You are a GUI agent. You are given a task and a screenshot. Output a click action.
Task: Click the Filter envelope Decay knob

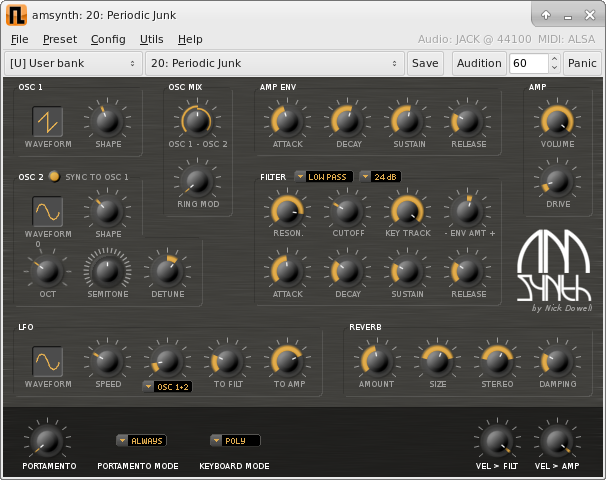pos(347,271)
